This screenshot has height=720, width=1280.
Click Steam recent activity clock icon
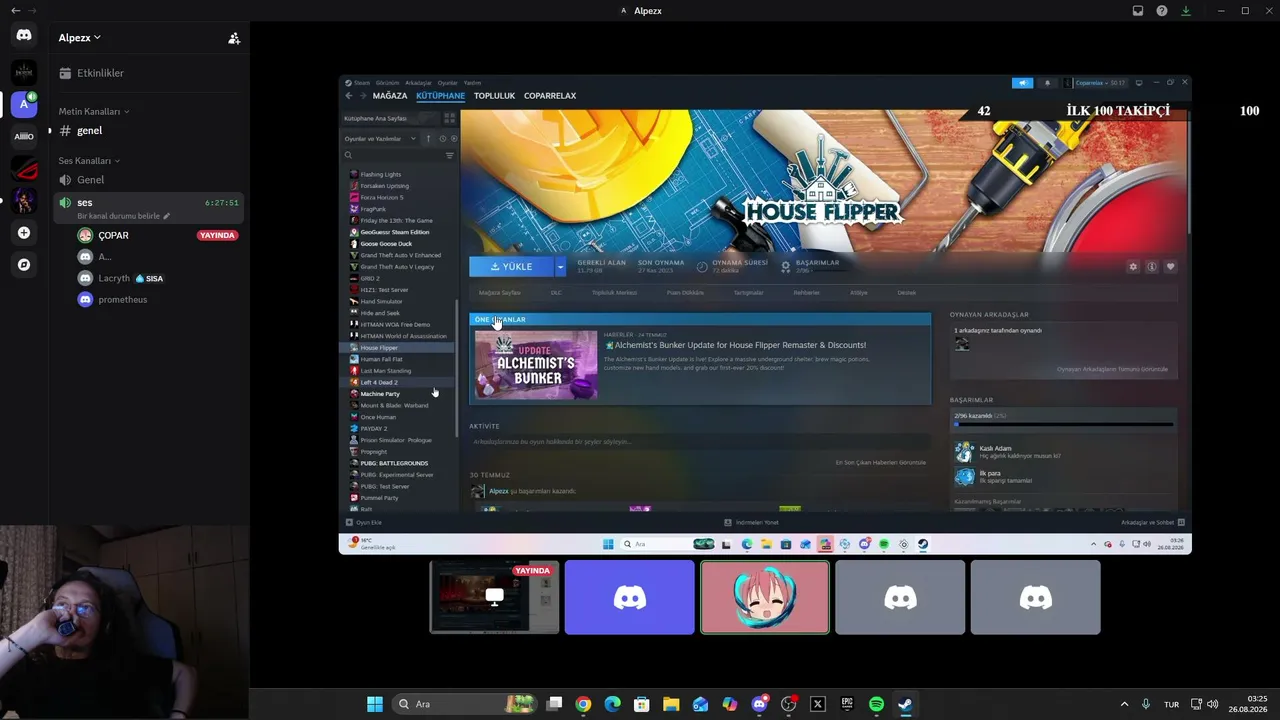click(442, 139)
